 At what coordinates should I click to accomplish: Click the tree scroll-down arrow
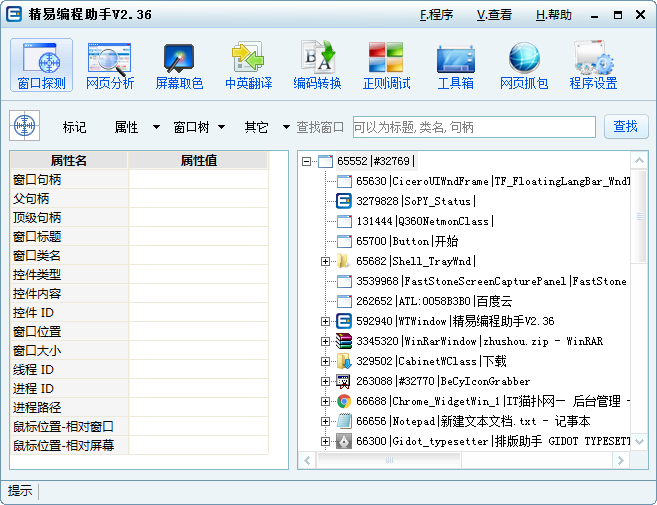pos(639,441)
